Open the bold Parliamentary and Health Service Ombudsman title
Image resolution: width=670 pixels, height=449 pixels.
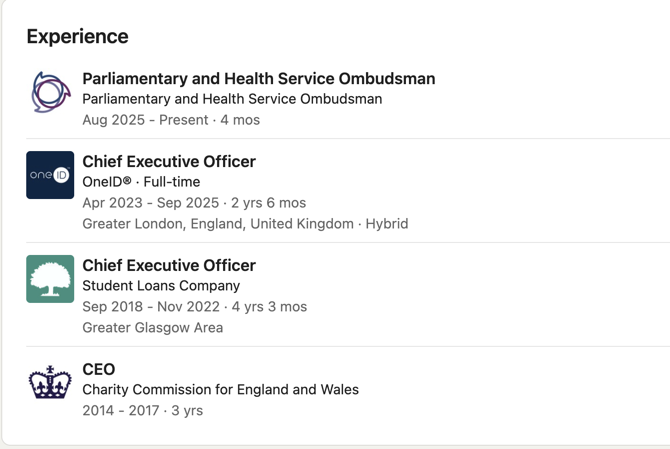click(258, 79)
